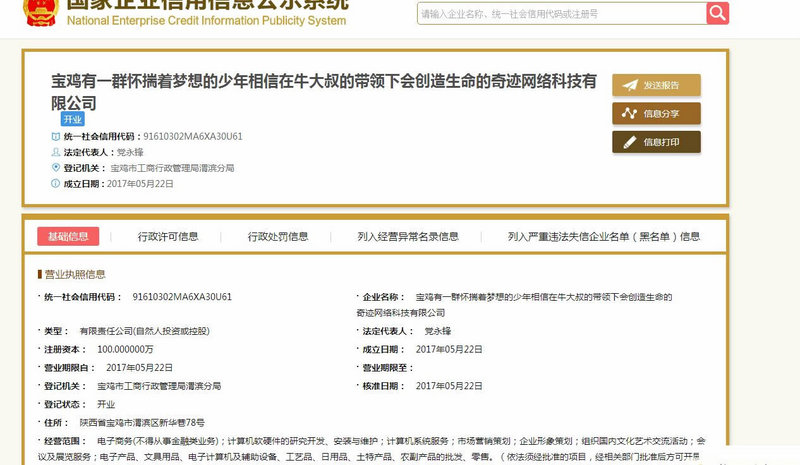Click the 营业期限自 date 2017年05月22日

point(139,368)
